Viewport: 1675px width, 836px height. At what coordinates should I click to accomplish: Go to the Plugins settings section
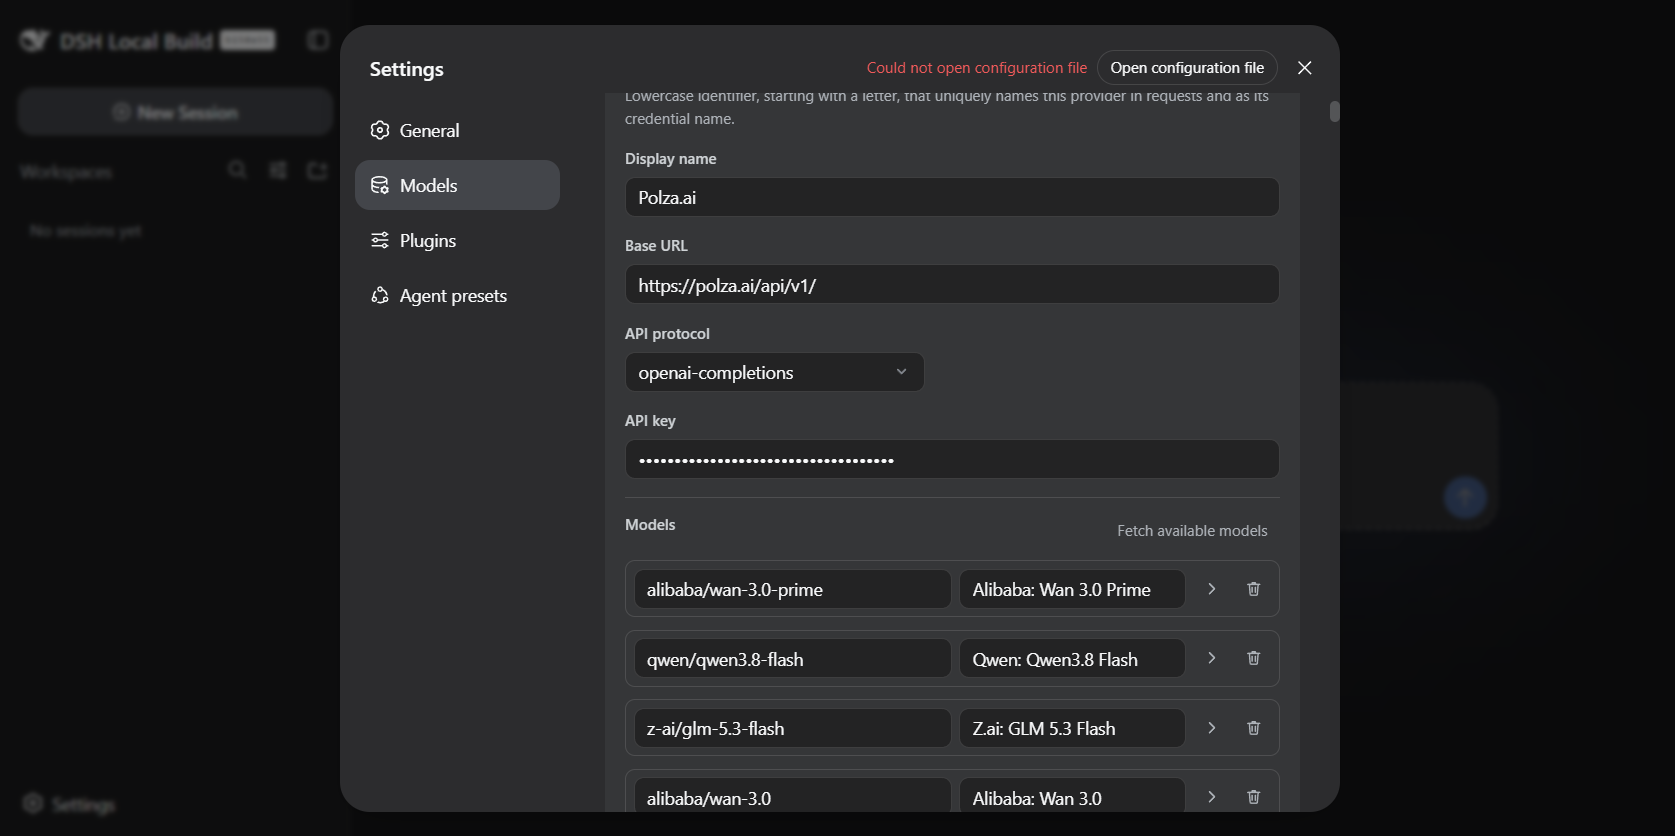(x=457, y=240)
